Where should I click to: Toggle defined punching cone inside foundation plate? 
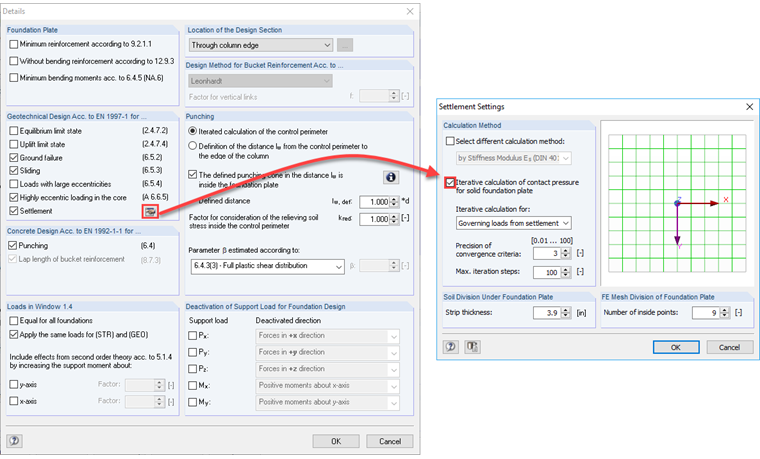pyautogui.click(x=192, y=174)
